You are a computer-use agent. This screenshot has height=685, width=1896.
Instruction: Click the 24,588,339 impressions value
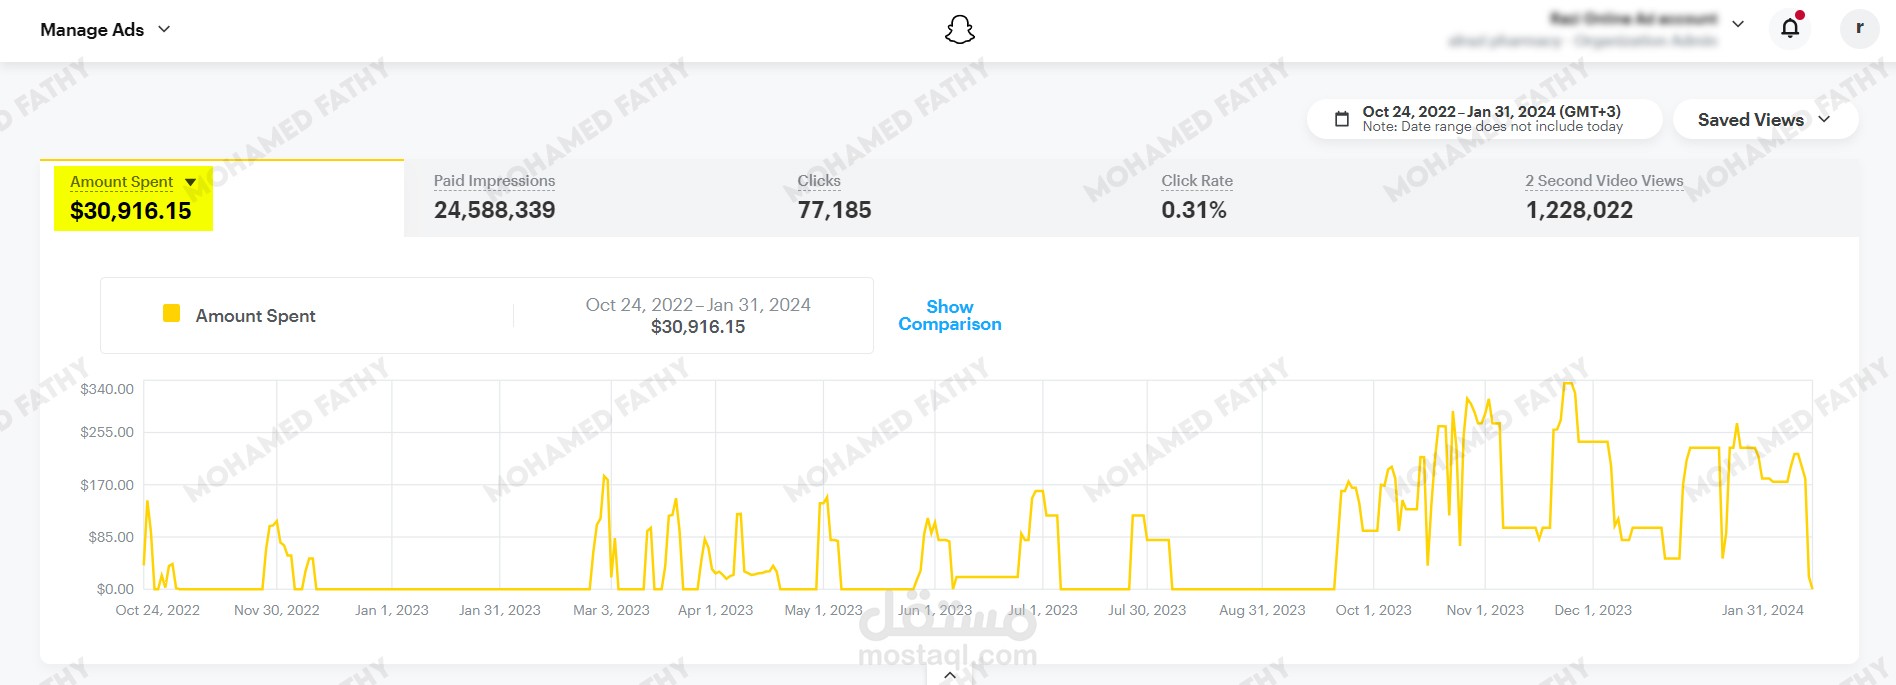coord(494,210)
